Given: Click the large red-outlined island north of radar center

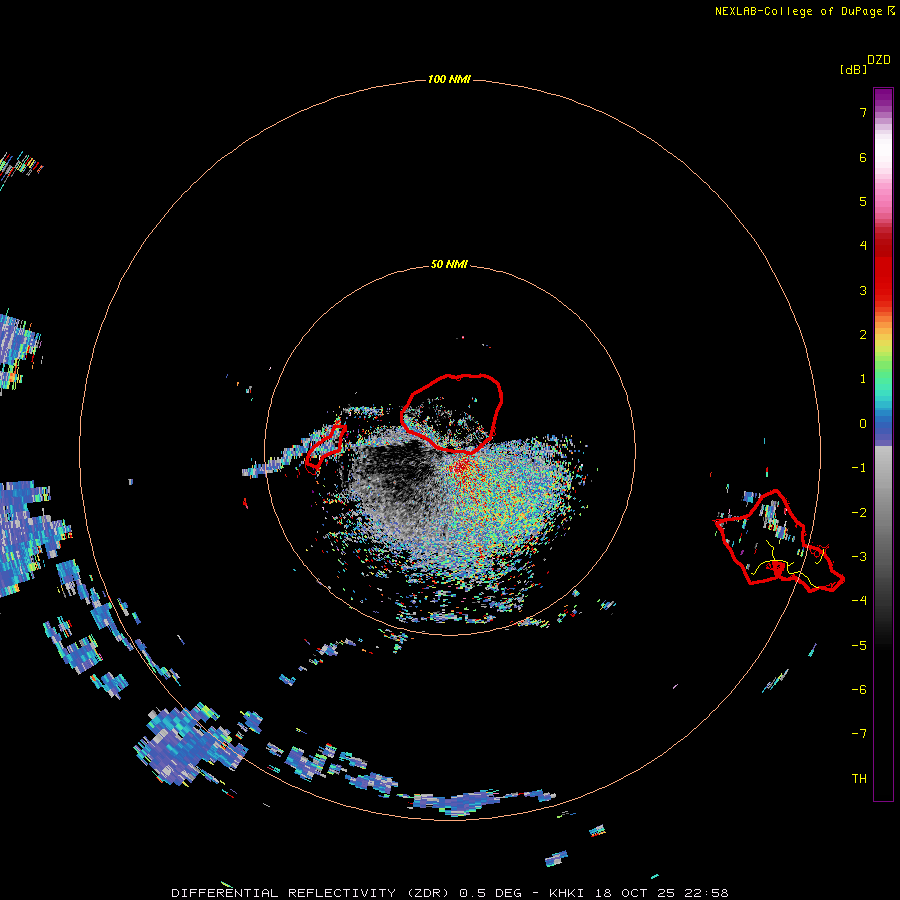Looking at the screenshot, I should pos(452,413).
